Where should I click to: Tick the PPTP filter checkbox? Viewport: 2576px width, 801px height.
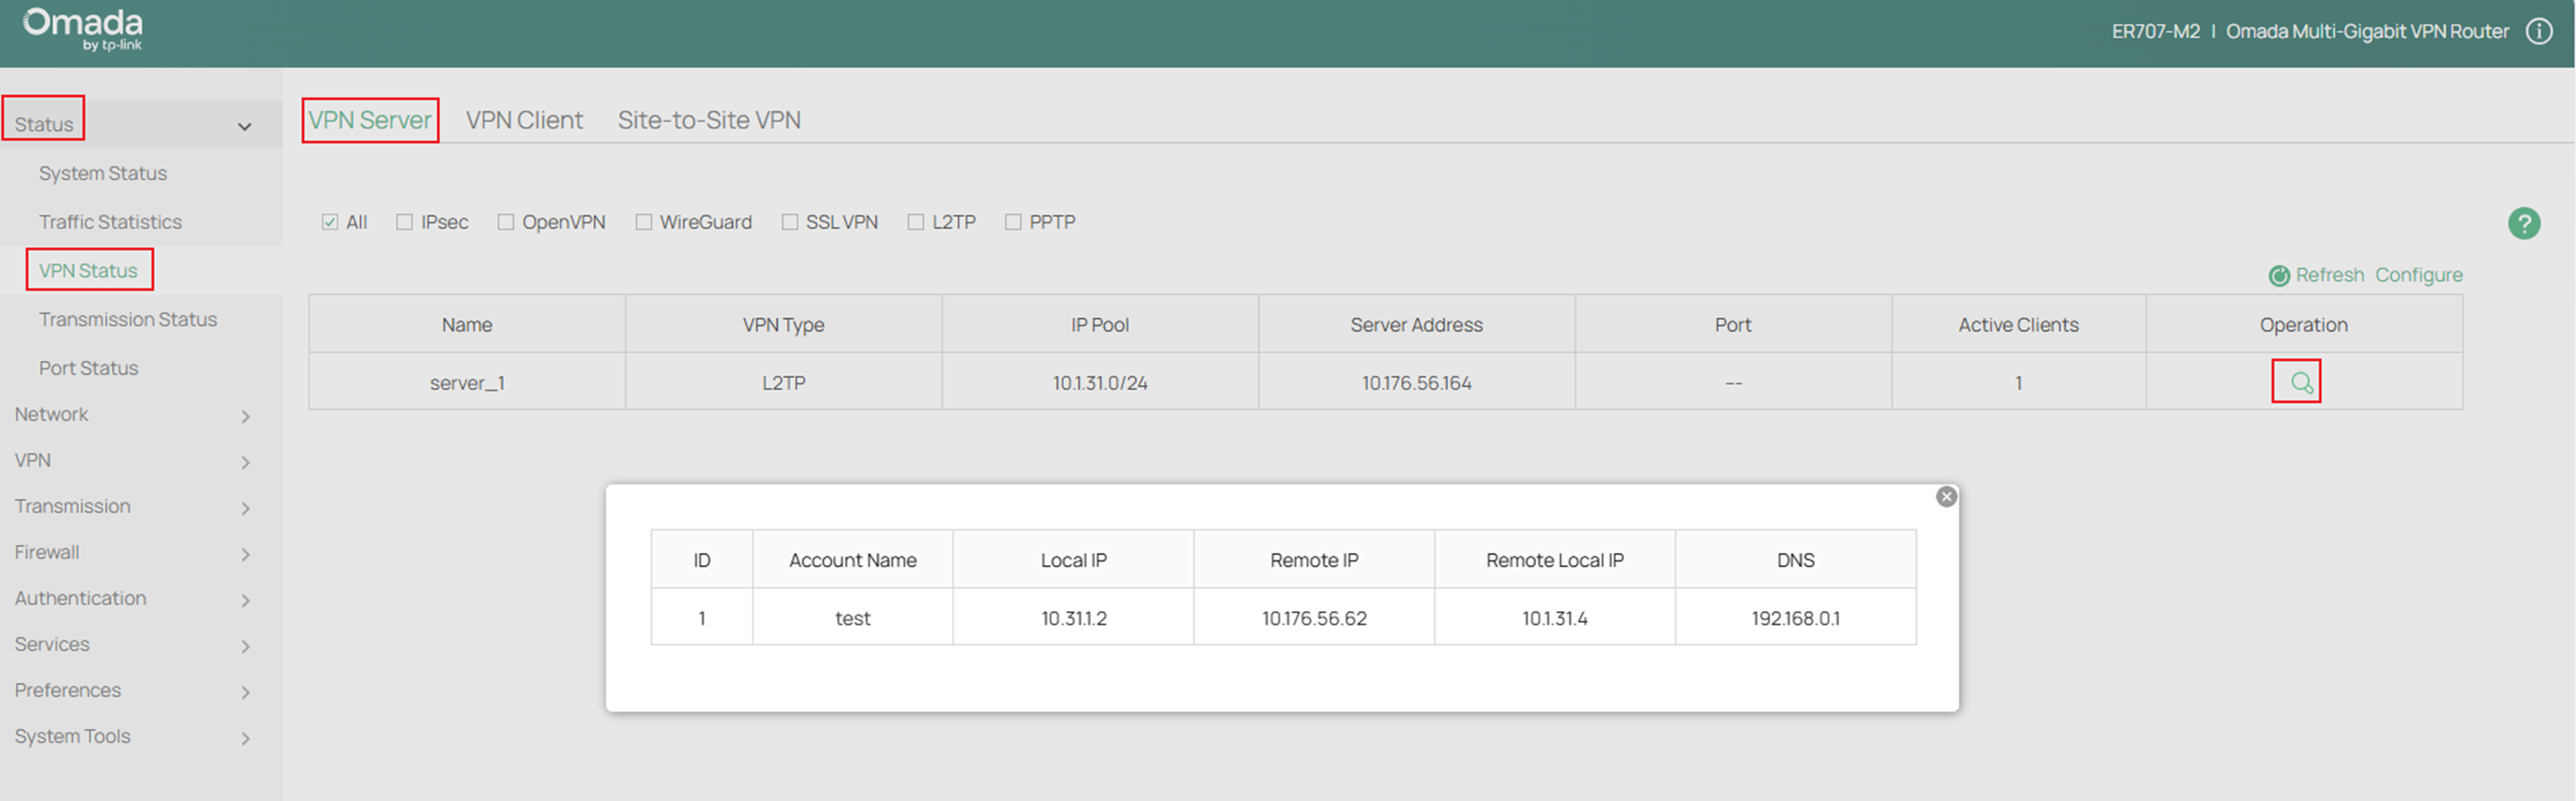click(1013, 222)
